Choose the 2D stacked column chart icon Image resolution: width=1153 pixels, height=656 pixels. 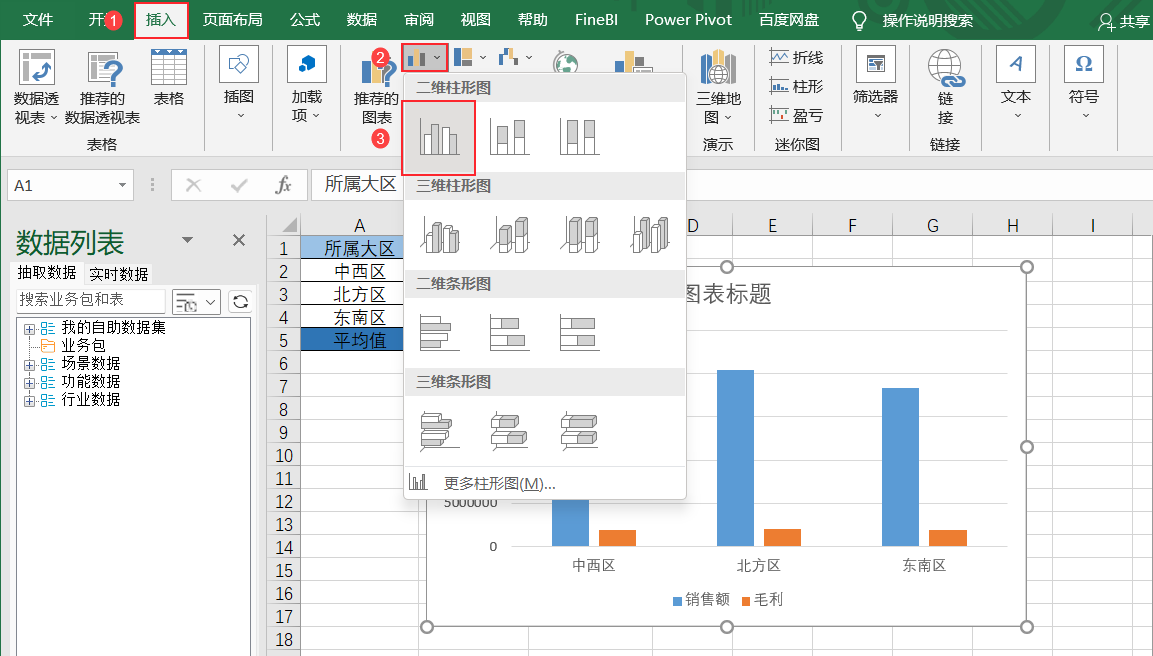[509, 138]
